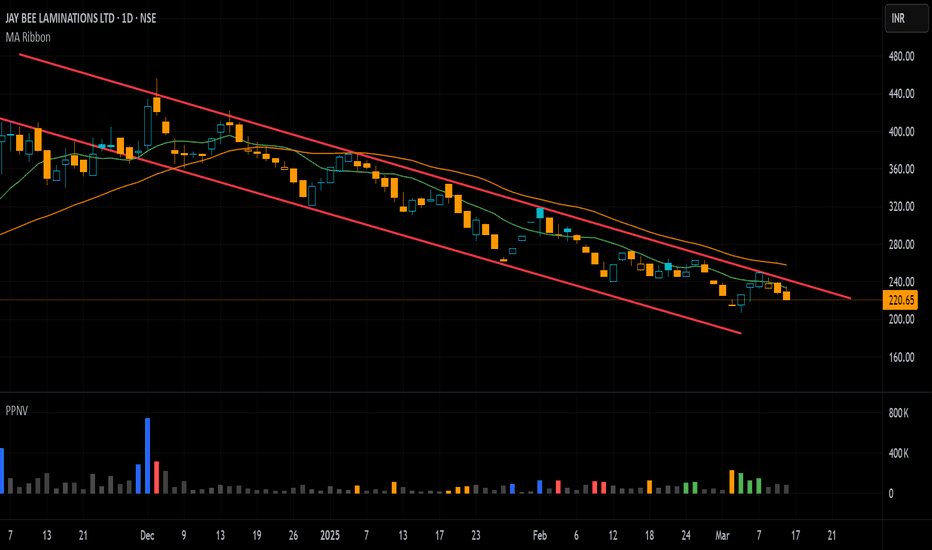This screenshot has width=932, height=550.
Task: Click the JAY BEE LAMINATIONS LTD symbol title
Action: [81, 18]
